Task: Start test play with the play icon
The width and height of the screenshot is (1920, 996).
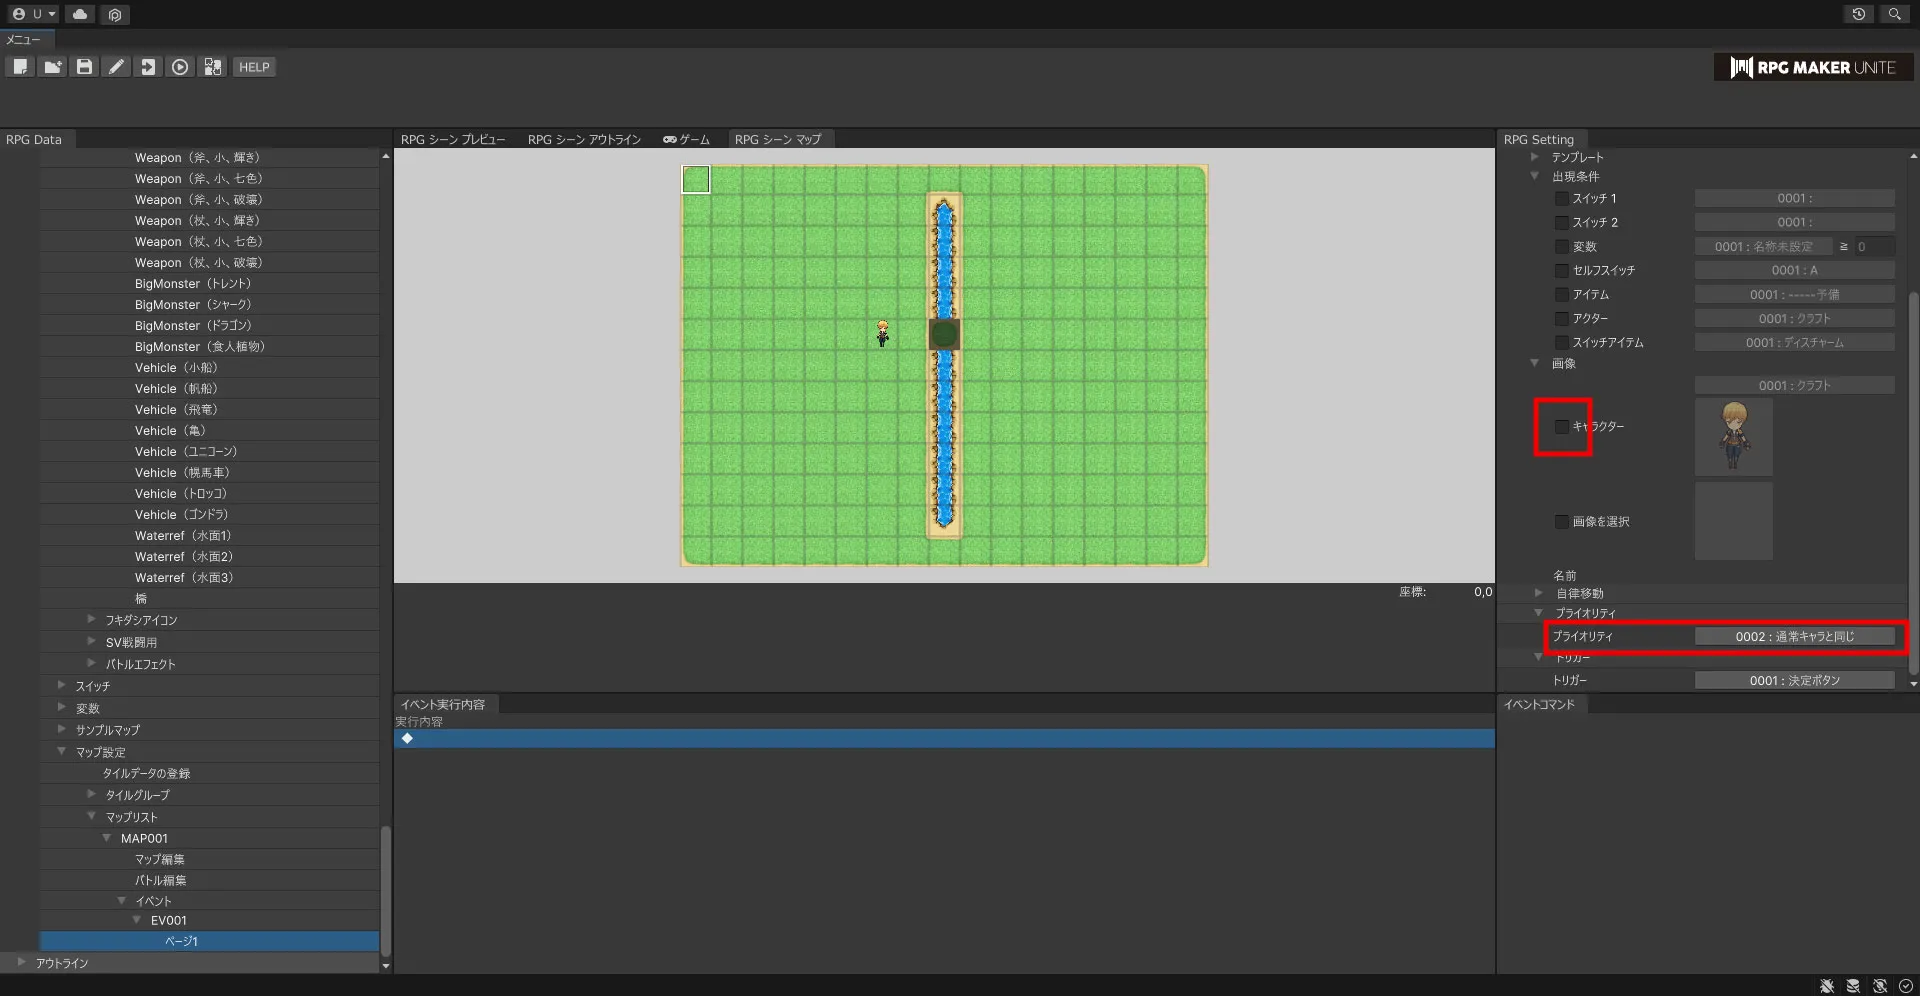Action: 180,67
